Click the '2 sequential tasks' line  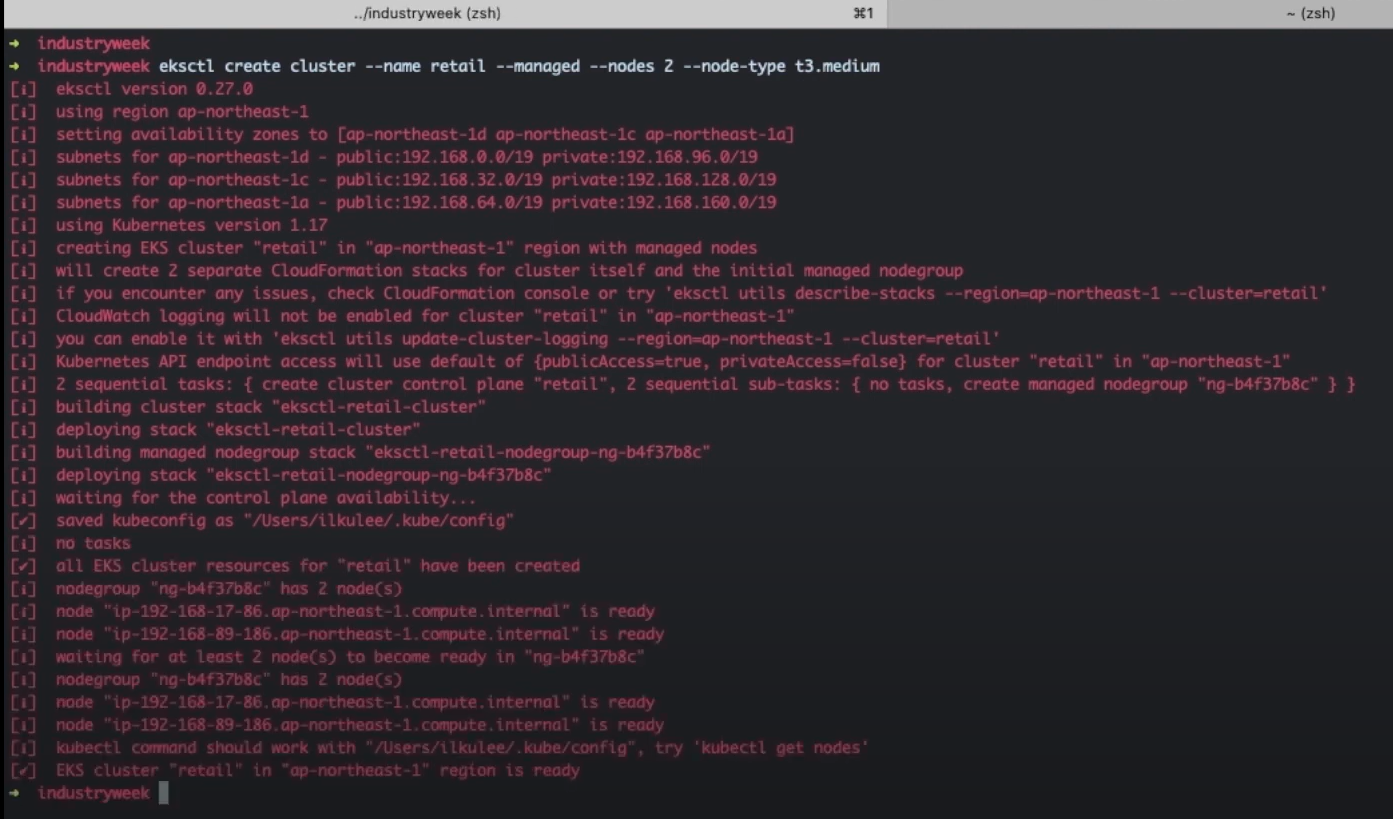682,384
